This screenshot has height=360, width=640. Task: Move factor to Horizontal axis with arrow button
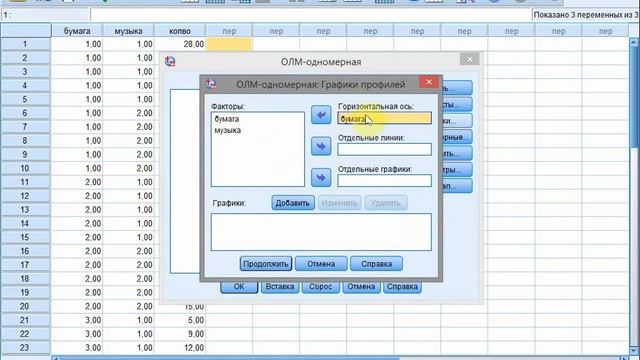(321, 115)
